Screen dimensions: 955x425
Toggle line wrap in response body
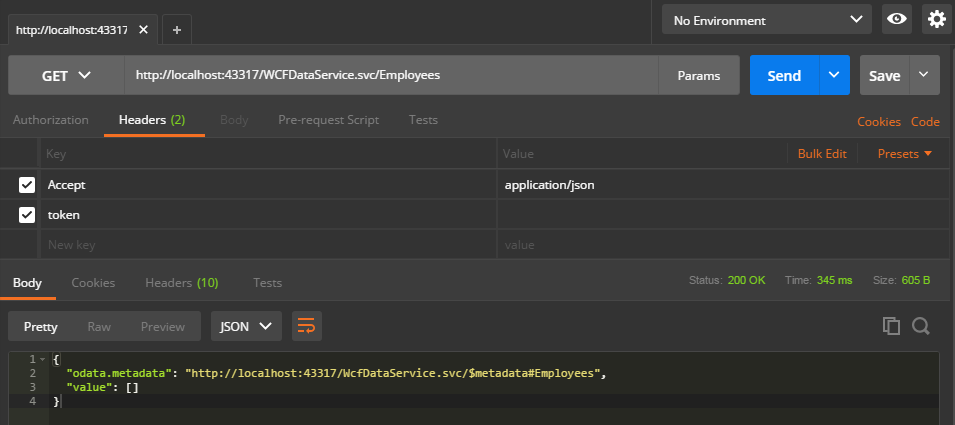pos(306,326)
